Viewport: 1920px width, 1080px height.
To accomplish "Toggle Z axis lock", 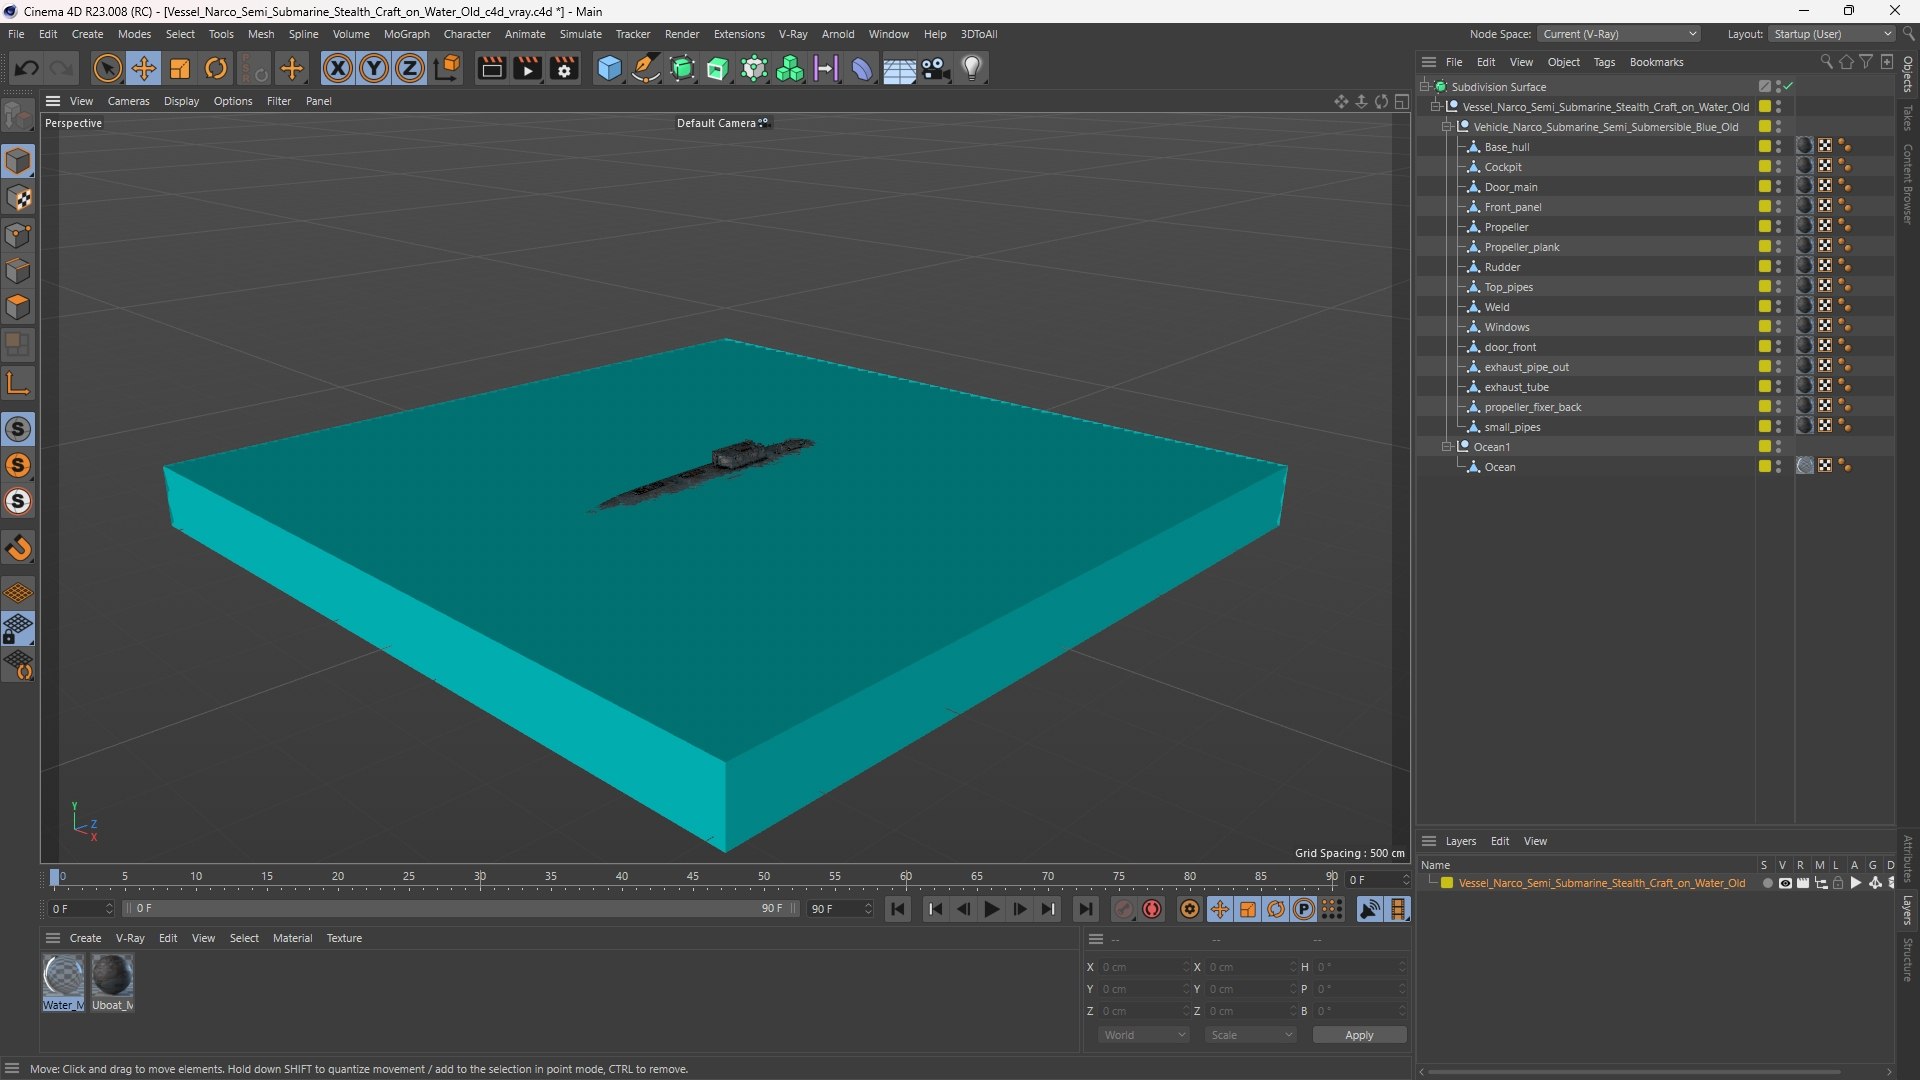I will 410,68.
